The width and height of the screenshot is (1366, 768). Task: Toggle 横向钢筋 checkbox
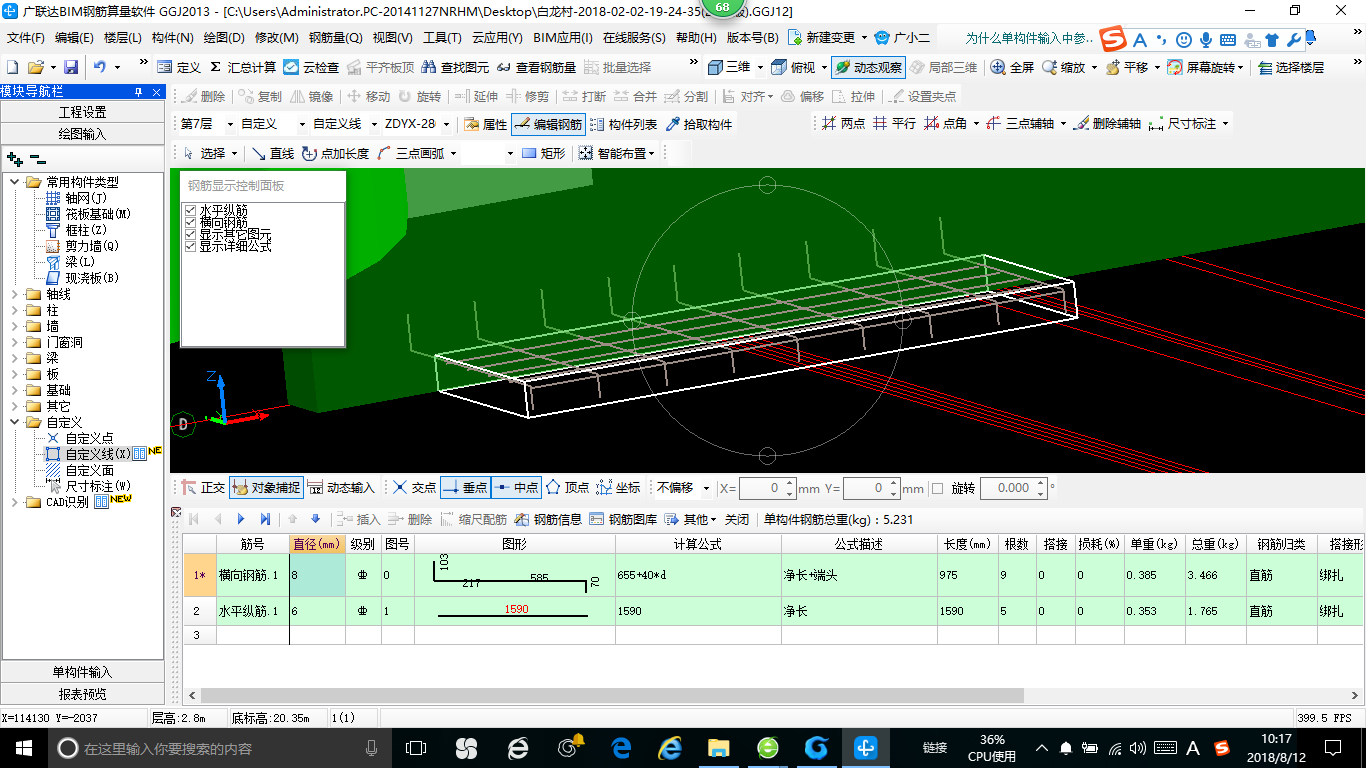tap(190, 223)
